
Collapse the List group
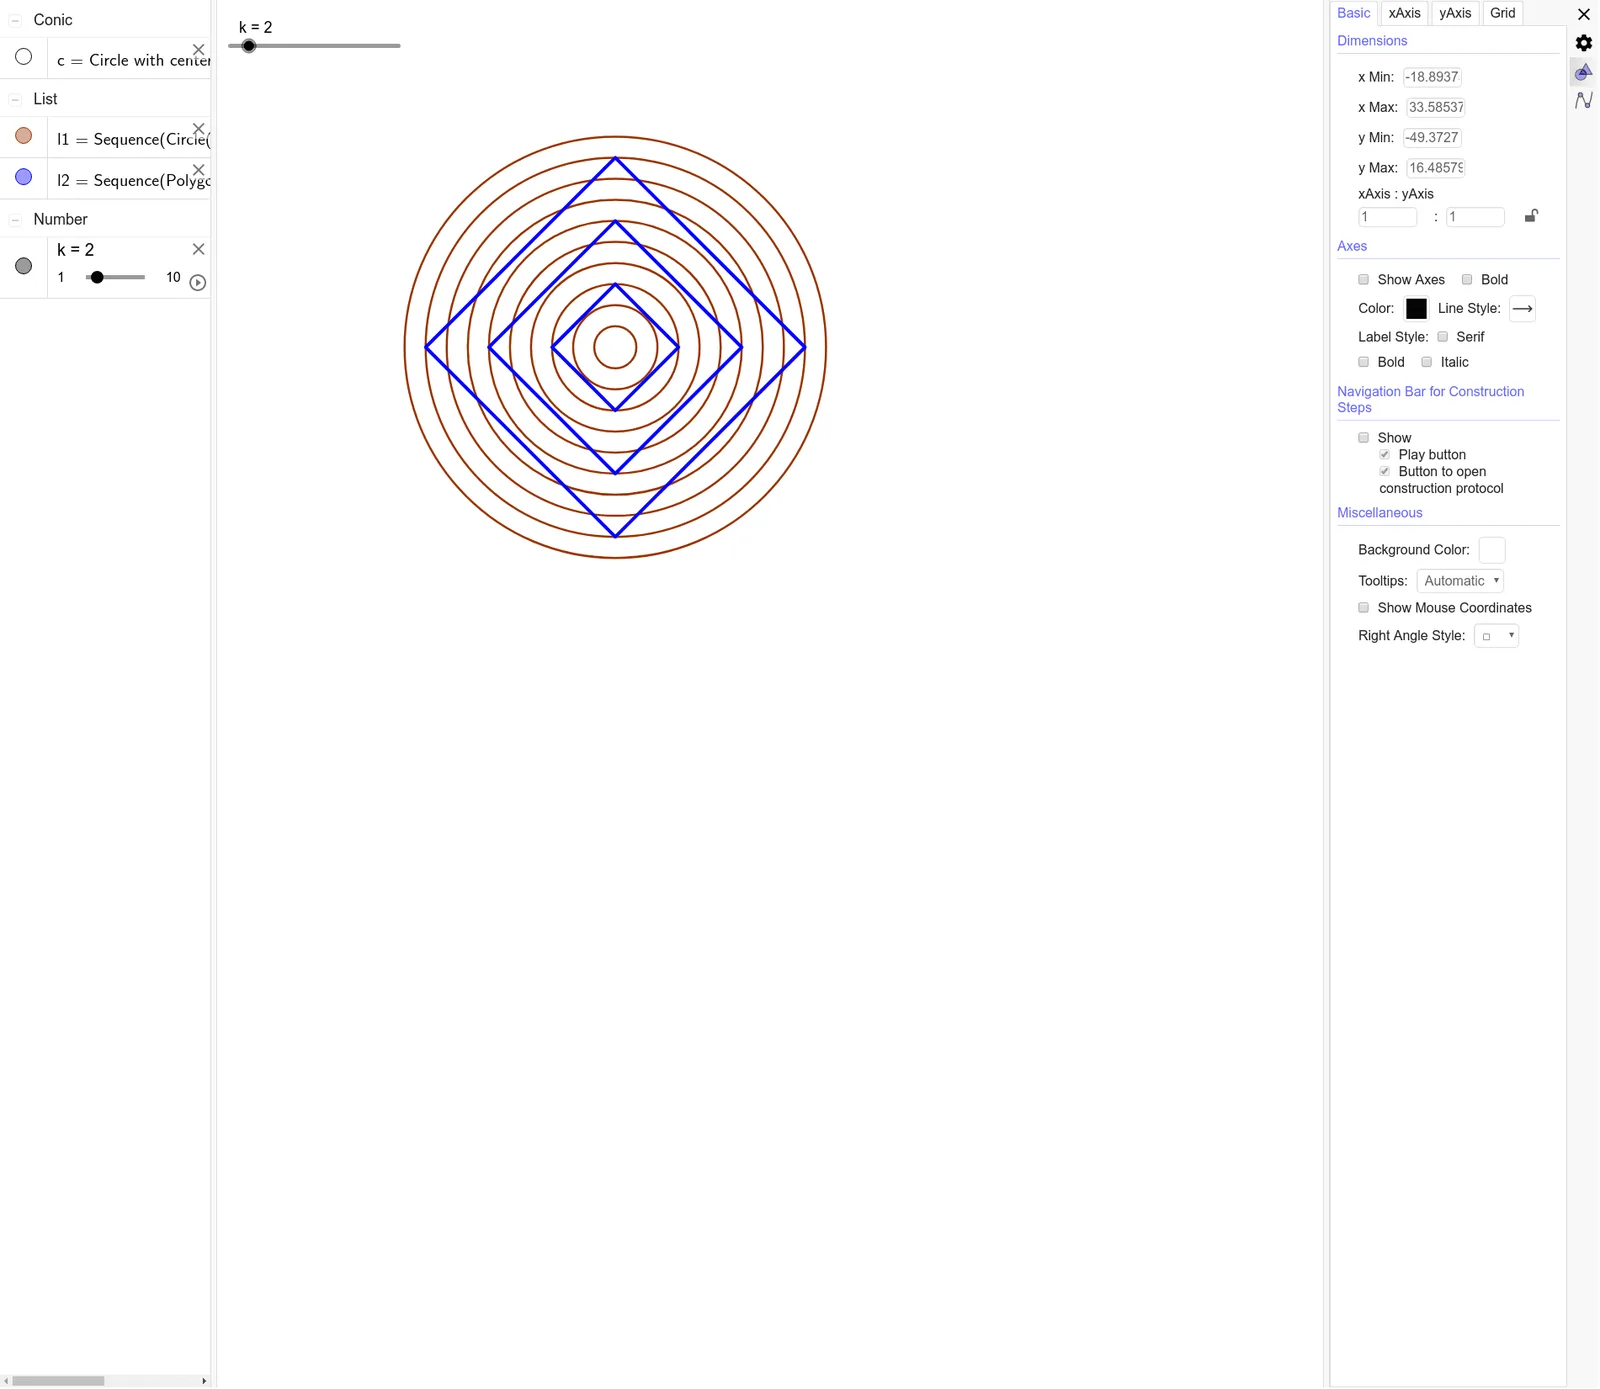[15, 99]
